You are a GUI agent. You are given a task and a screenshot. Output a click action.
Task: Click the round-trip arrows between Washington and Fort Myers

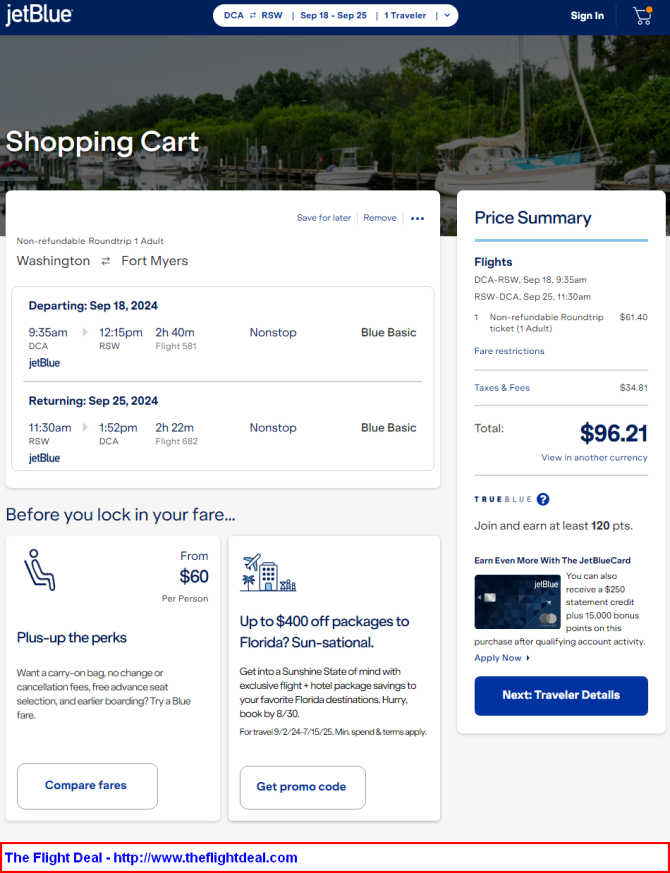click(106, 261)
